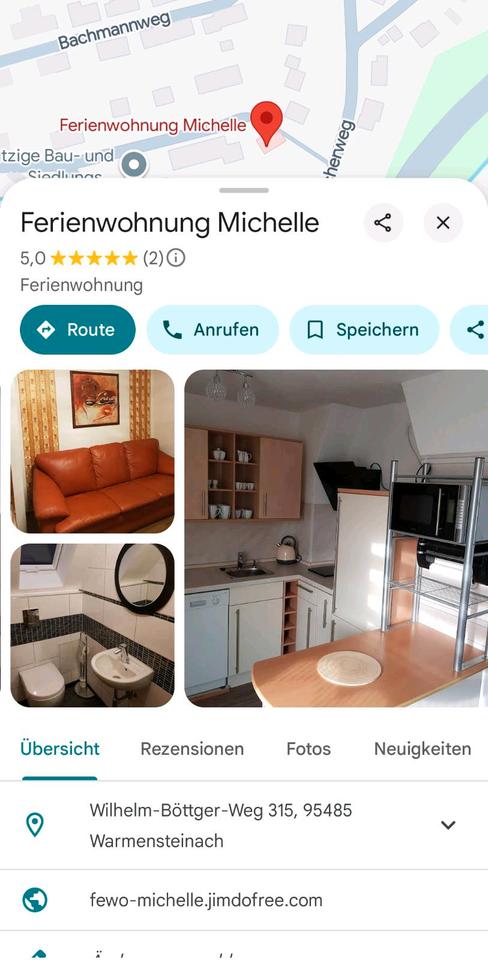The image size is (488, 960).
Task: Close the place details panel
Action: 443,223
